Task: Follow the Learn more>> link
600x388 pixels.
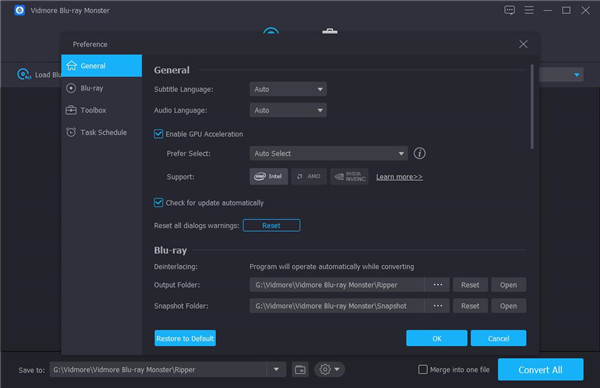Action: pyautogui.click(x=399, y=177)
